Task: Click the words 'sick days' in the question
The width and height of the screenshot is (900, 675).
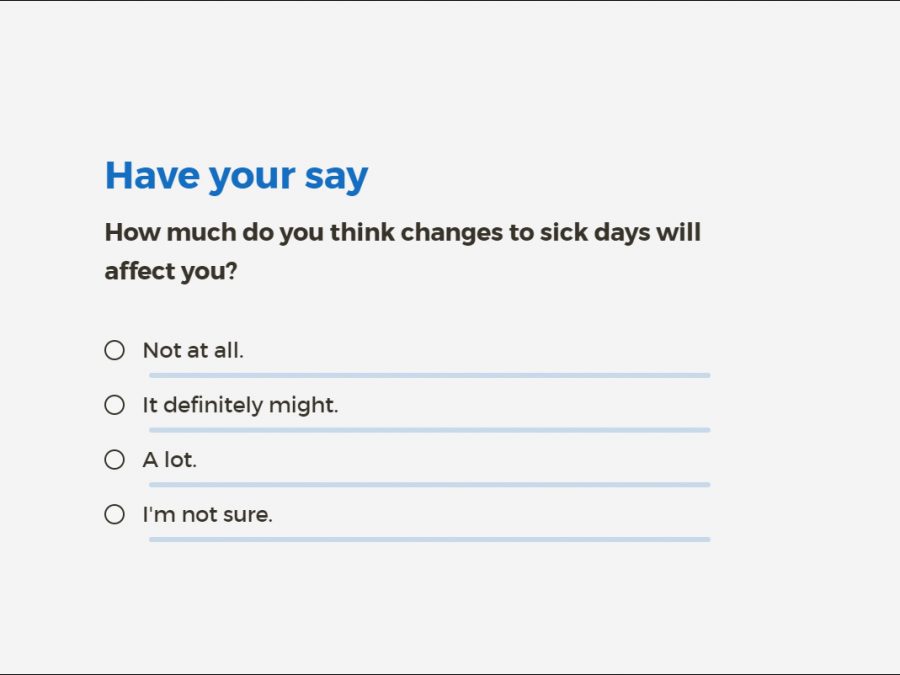Action: (x=594, y=233)
